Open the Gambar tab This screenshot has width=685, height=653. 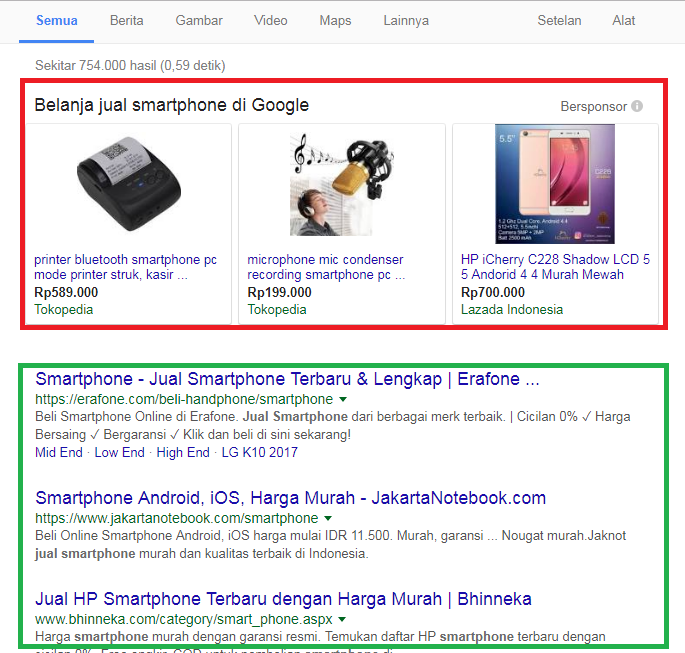pos(199,21)
